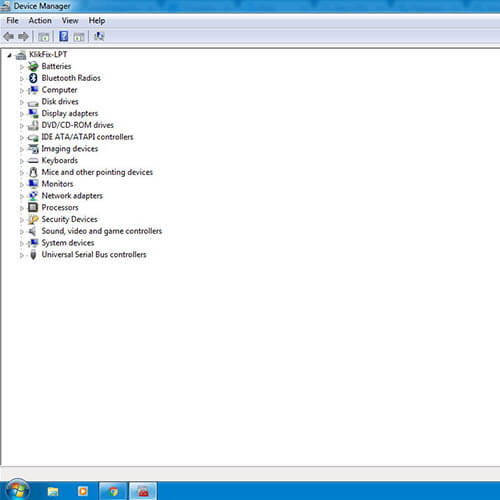Screen dimensions: 500x500
Task: Open the Help menu
Action: point(97,21)
